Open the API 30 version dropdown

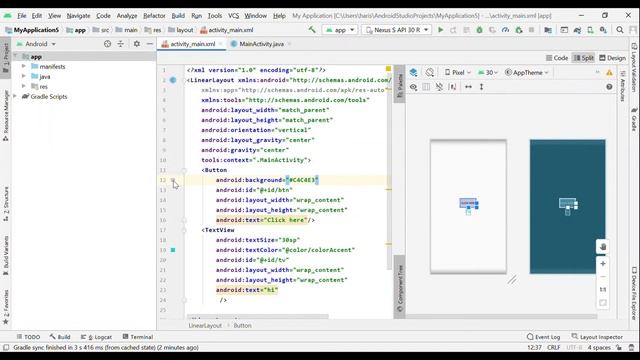click(488, 72)
